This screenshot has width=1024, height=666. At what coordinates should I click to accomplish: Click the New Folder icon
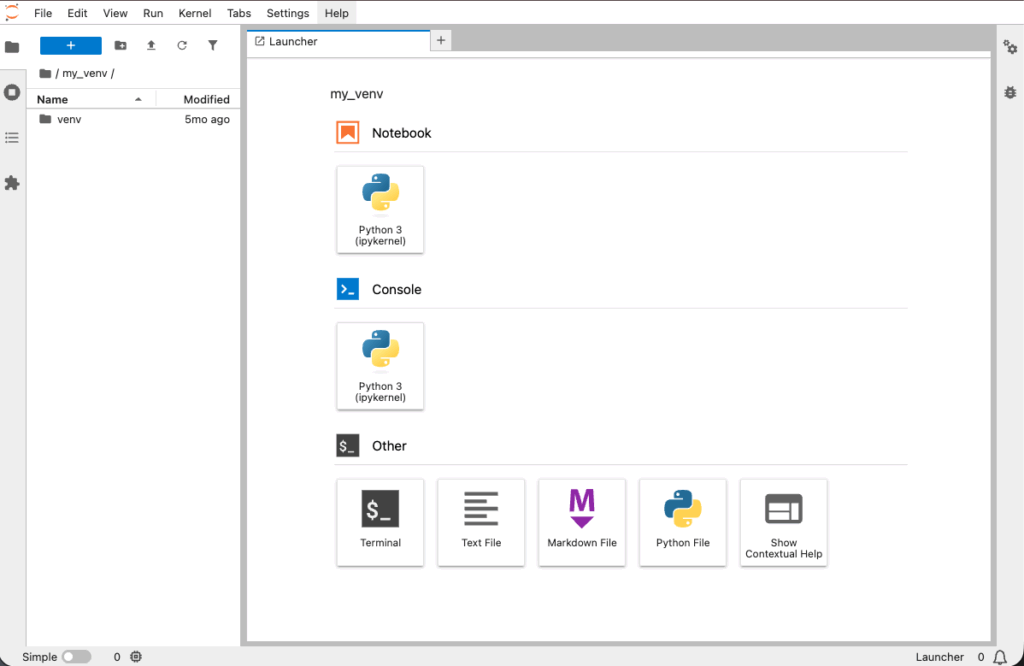(120, 45)
